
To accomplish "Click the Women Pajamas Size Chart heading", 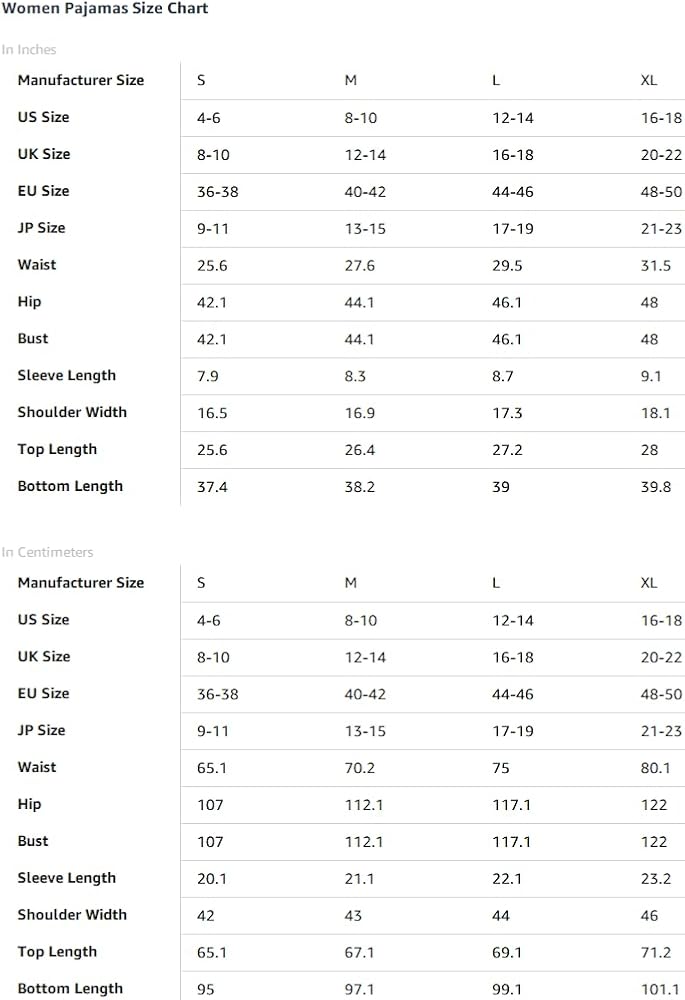I will (105, 8).
